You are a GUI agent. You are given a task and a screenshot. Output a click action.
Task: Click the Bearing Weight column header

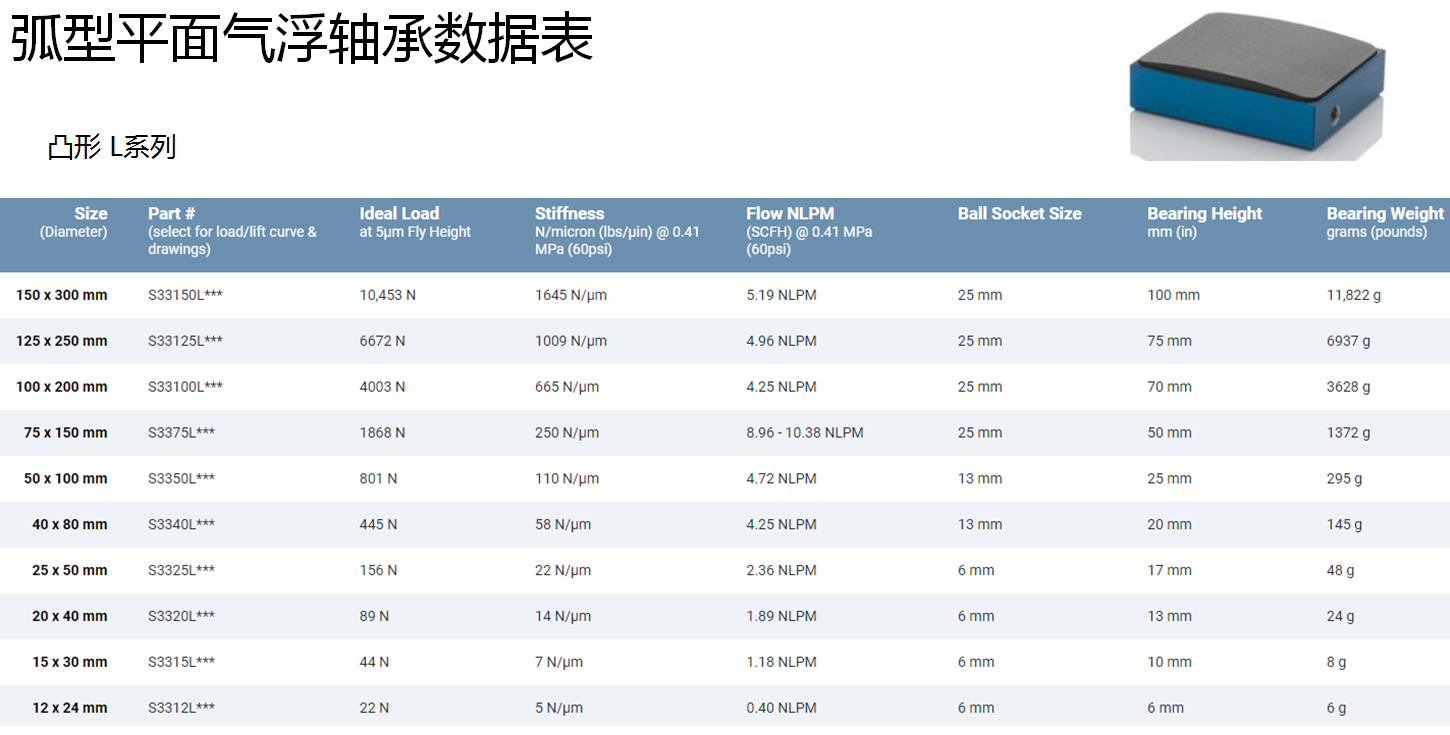[1384, 213]
